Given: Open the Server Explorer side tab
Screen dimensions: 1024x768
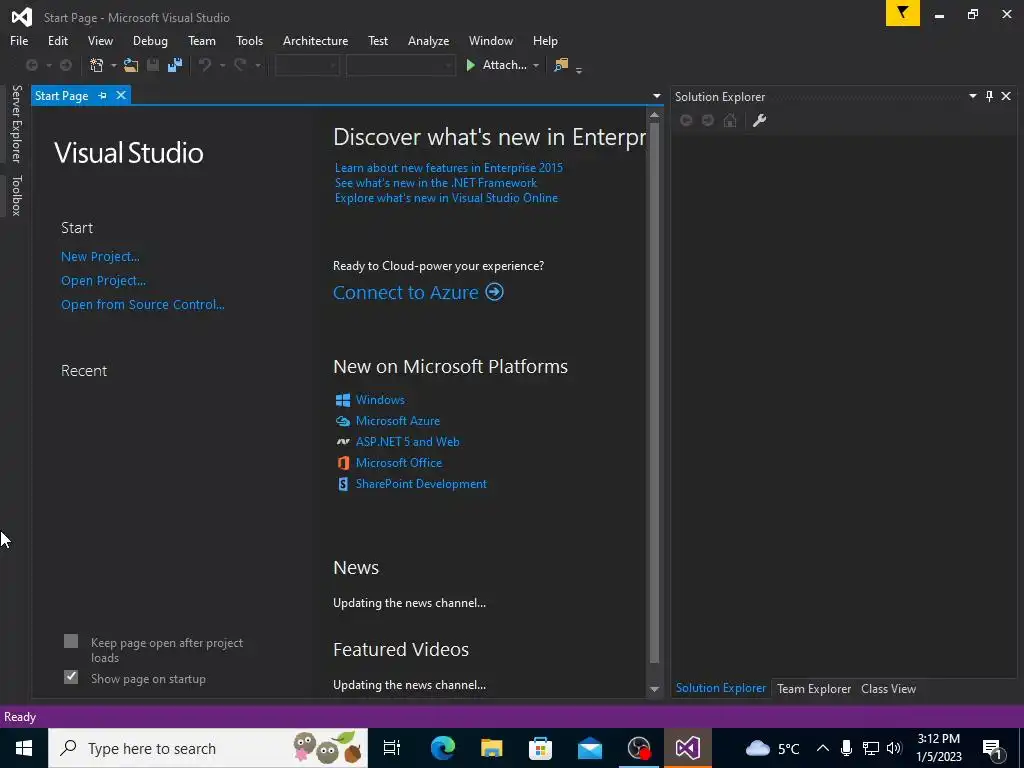Looking at the screenshot, I should 16,123.
